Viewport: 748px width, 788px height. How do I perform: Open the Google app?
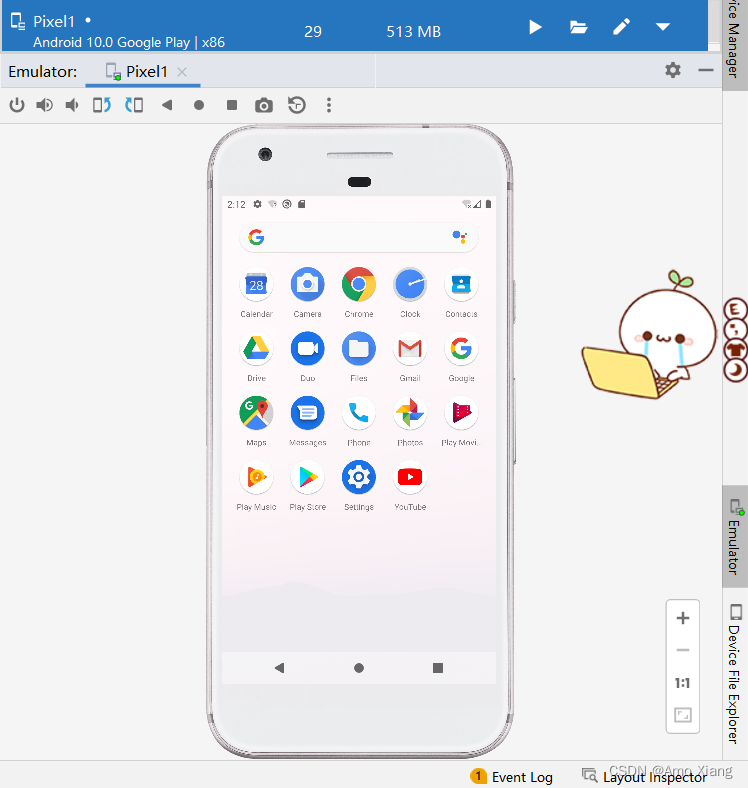tap(461, 357)
